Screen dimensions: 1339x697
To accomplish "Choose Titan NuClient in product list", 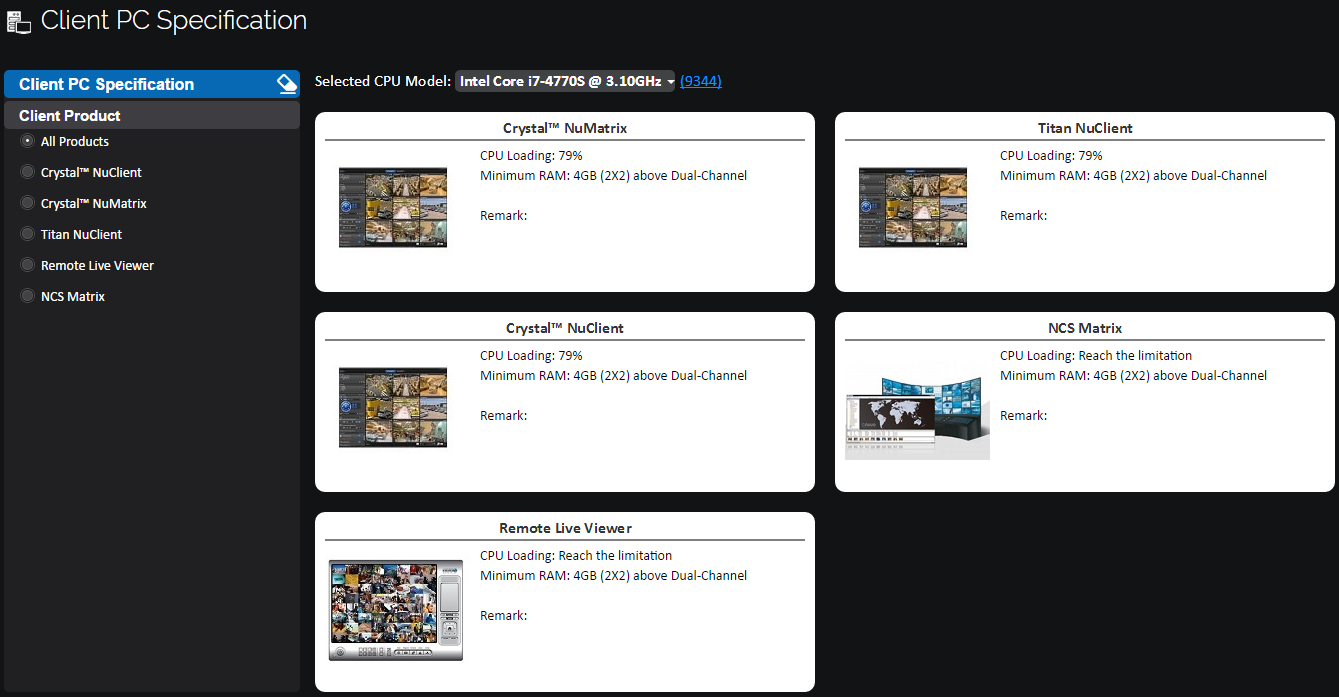I will [x=28, y=234].
